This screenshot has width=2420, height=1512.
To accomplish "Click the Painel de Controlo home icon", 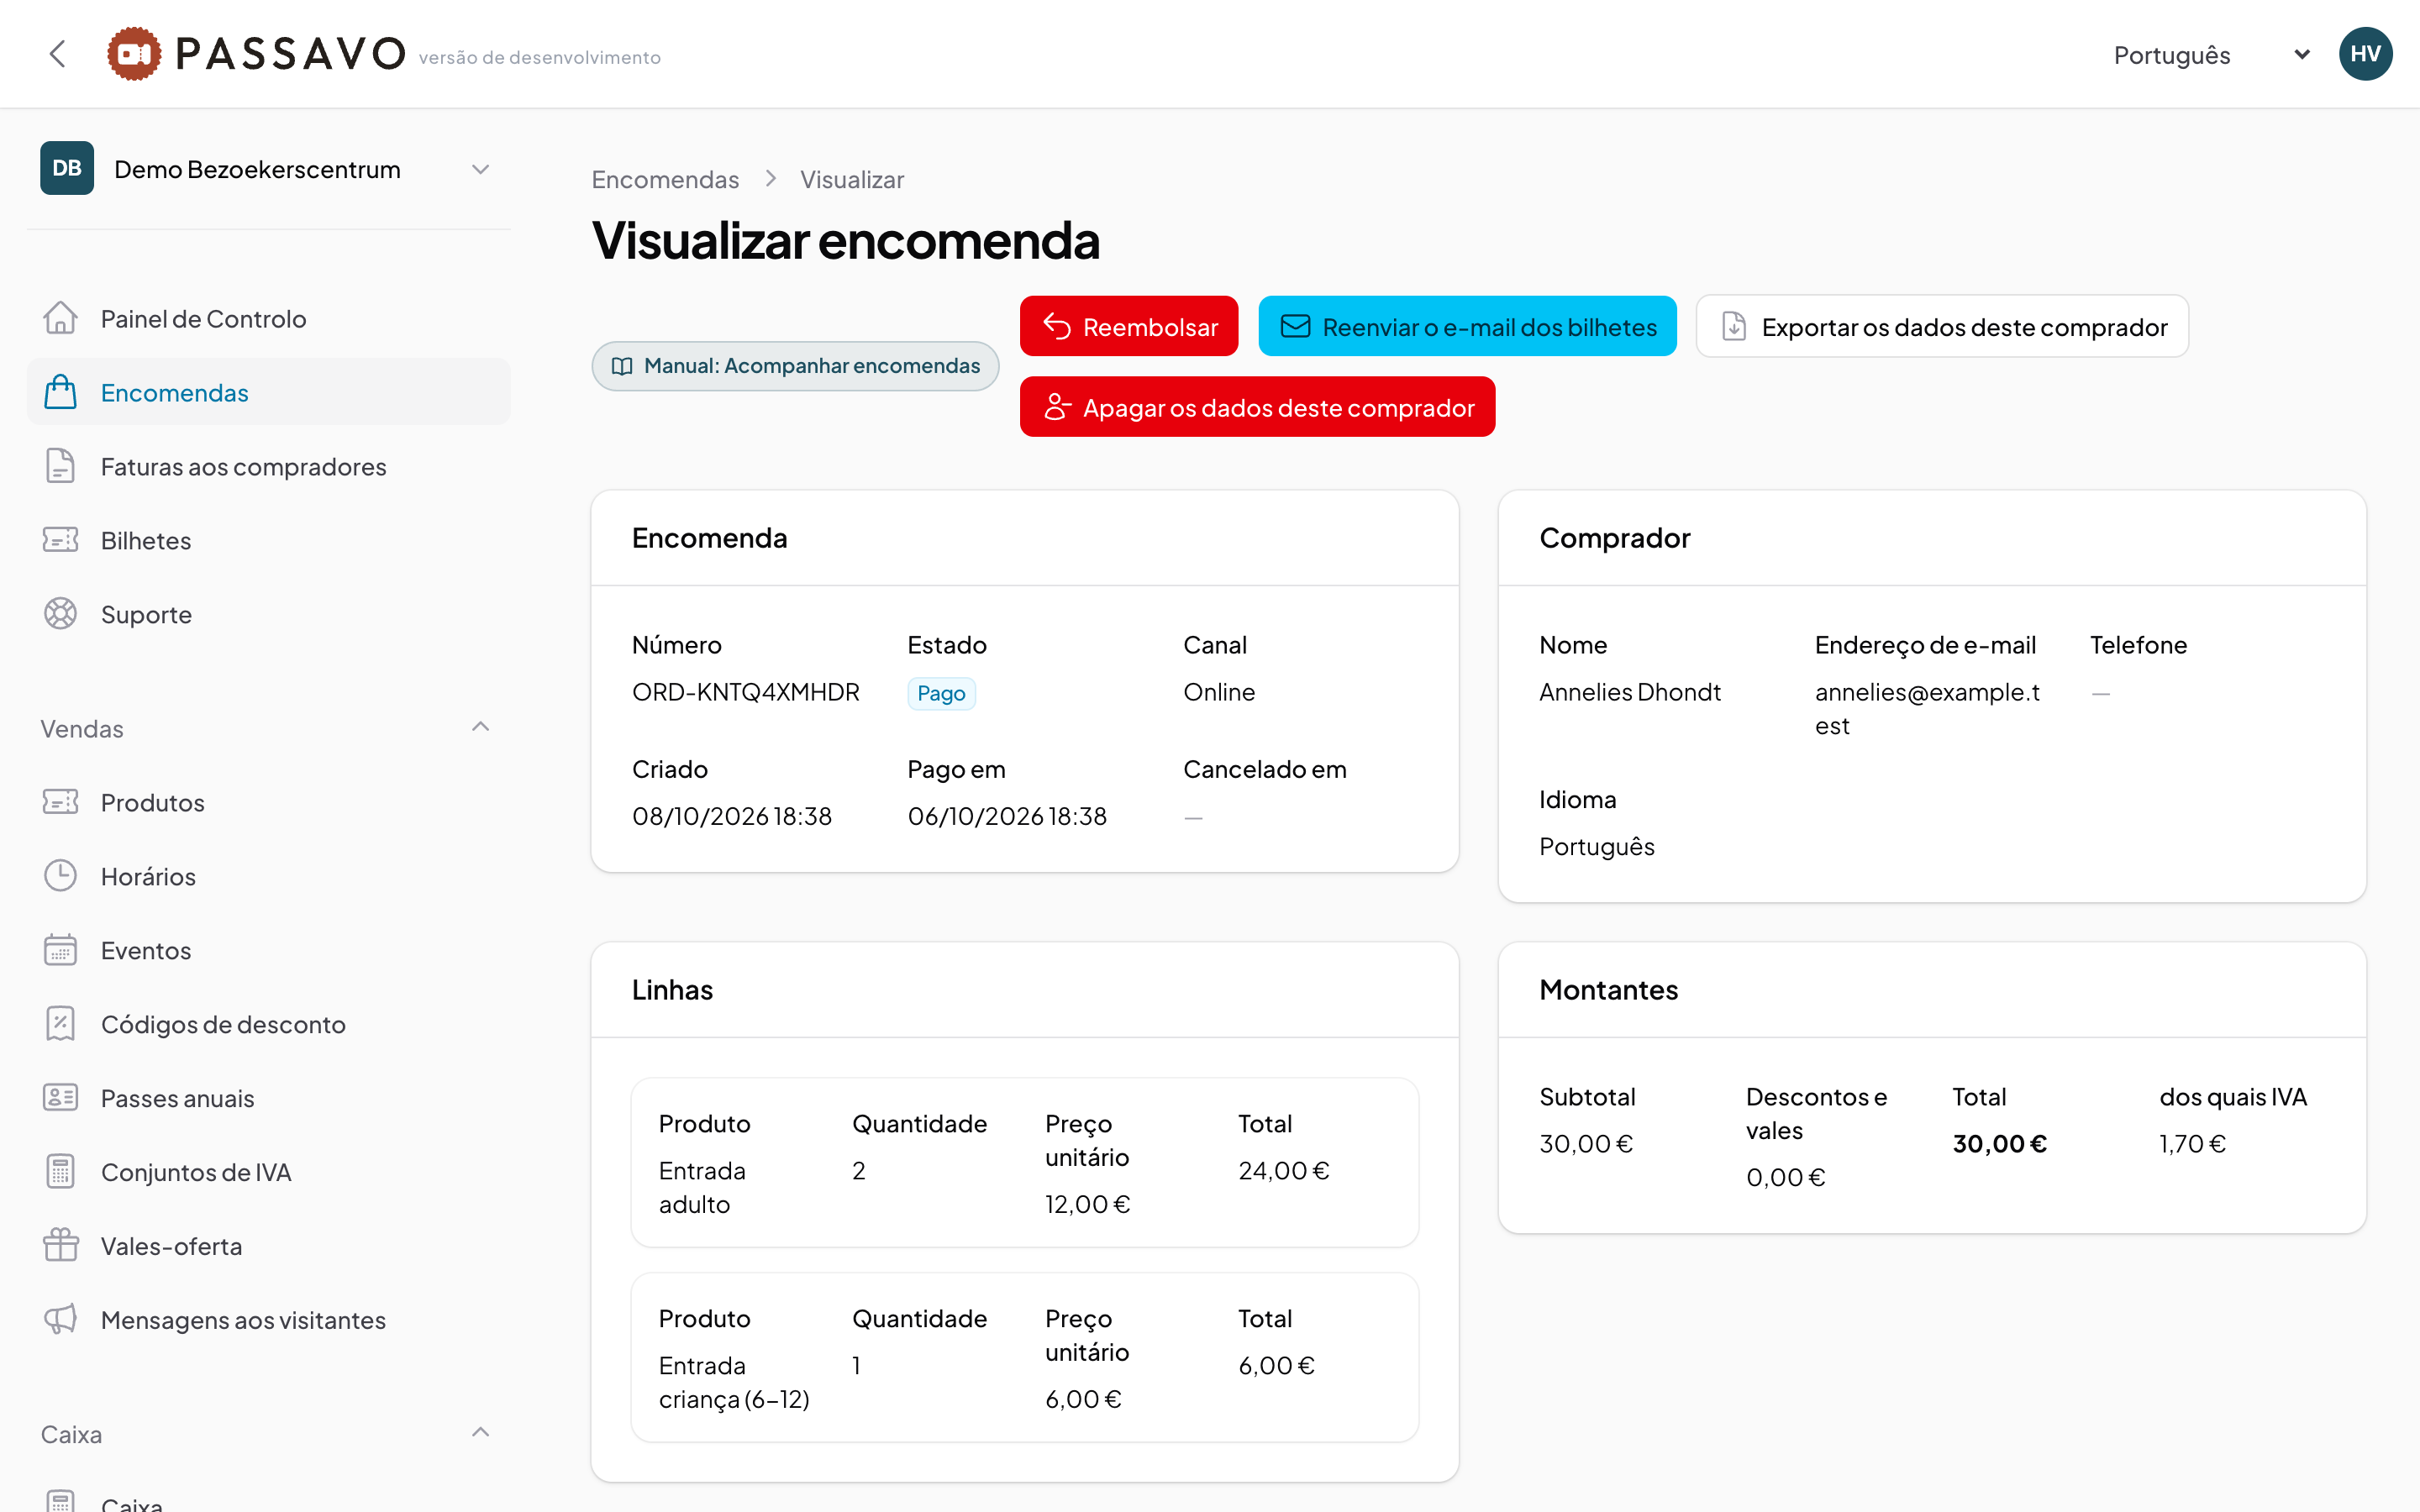I will (60, 318).
